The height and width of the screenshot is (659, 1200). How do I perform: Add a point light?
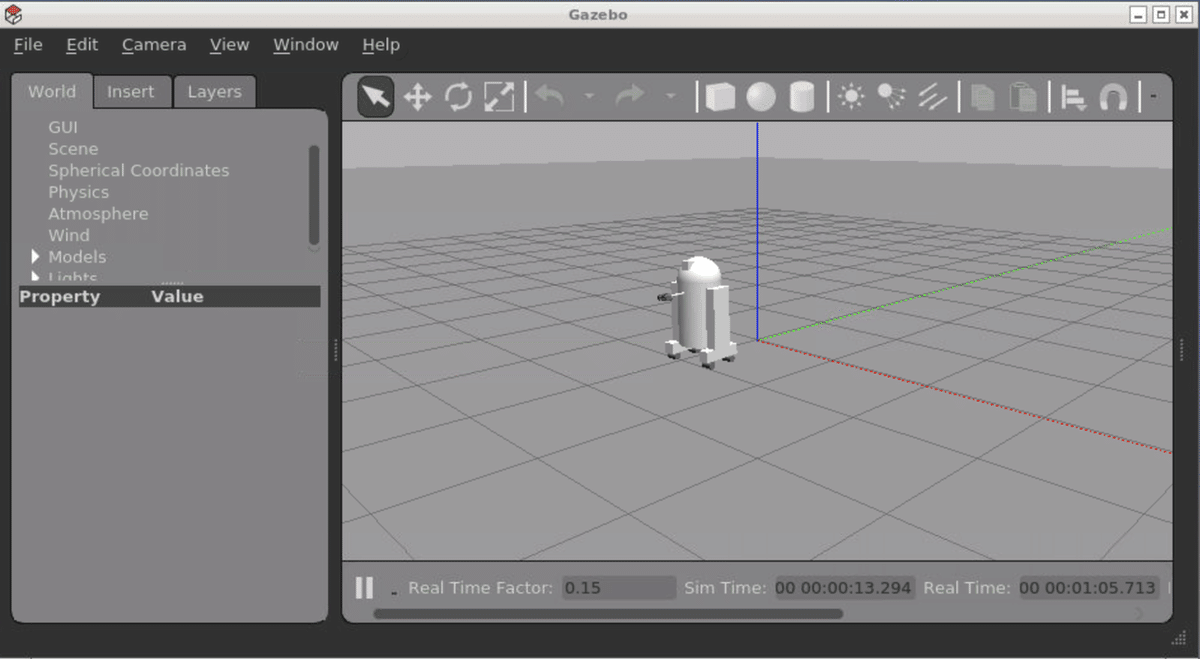851,97
